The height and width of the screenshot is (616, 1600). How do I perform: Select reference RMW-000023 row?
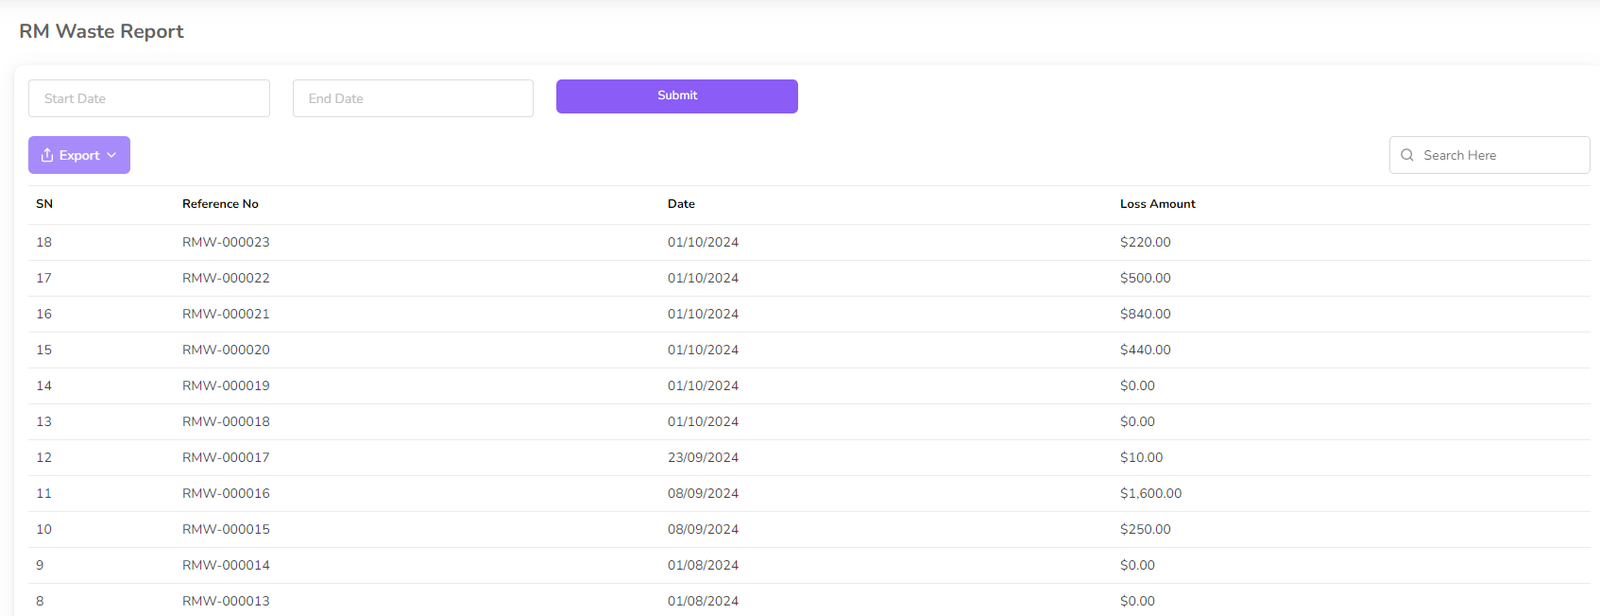[x=226, y=242]
